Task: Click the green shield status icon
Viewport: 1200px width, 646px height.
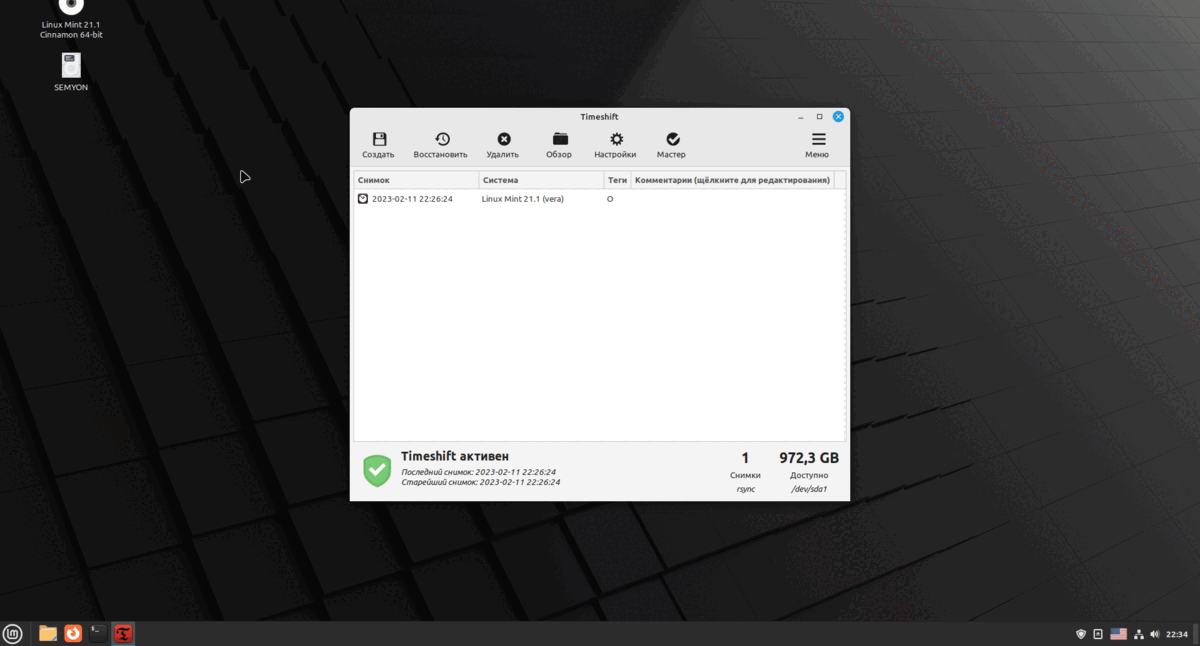Action: 377,470
